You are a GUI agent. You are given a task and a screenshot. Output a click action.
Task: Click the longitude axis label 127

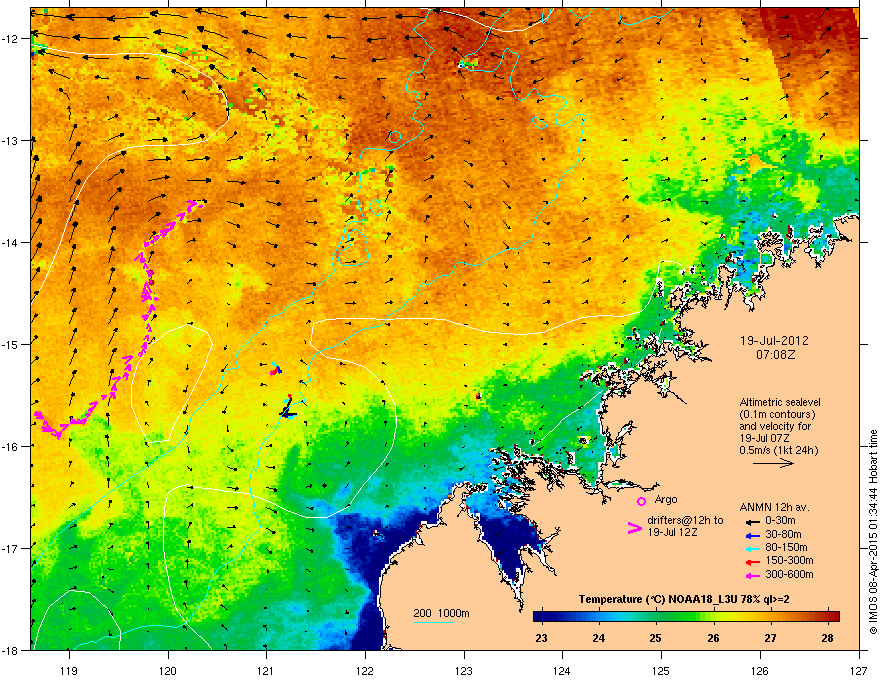pos(859,670)
